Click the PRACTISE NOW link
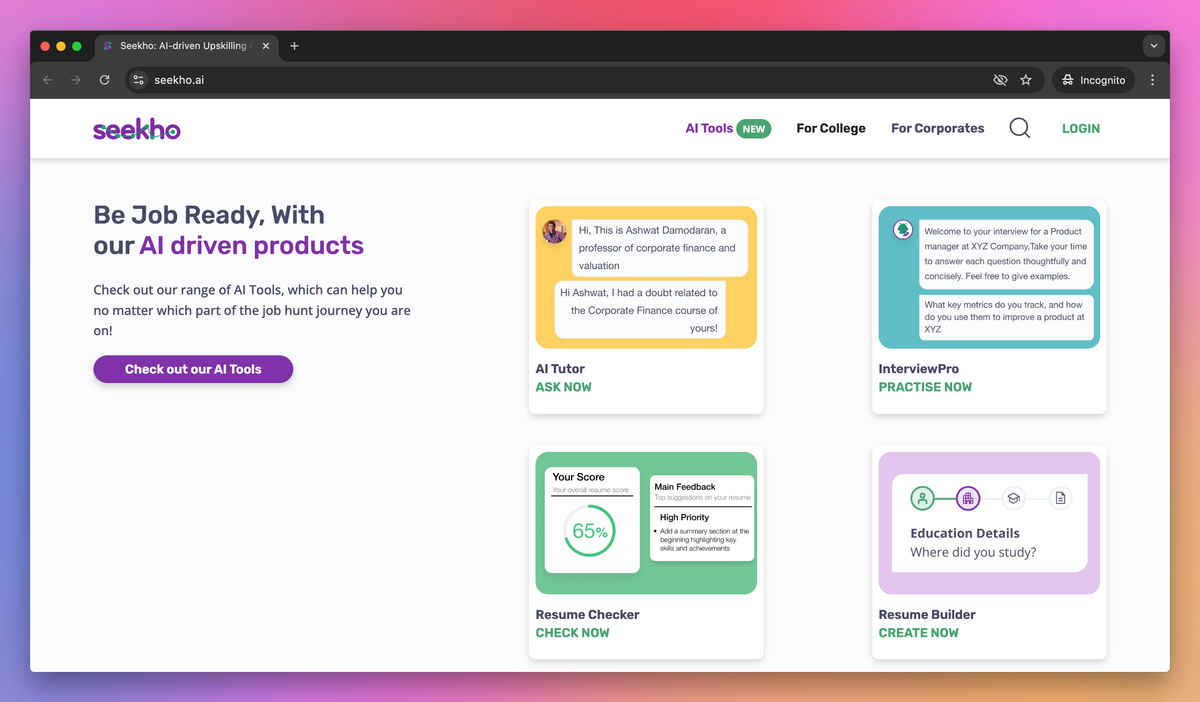This screenshot has height=702, width=1200. pyautogui.click(x=925, y=387)
